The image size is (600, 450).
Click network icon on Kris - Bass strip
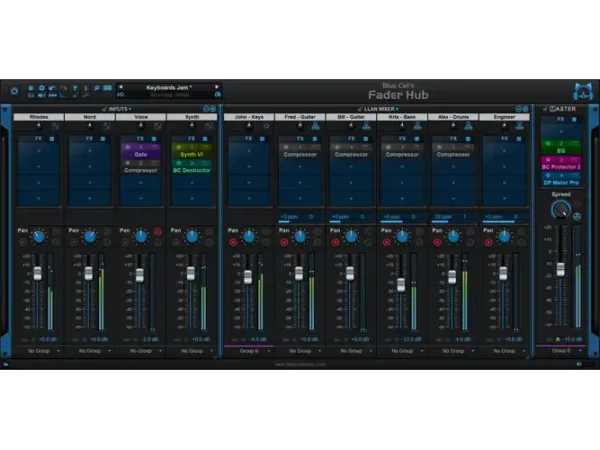417,126
